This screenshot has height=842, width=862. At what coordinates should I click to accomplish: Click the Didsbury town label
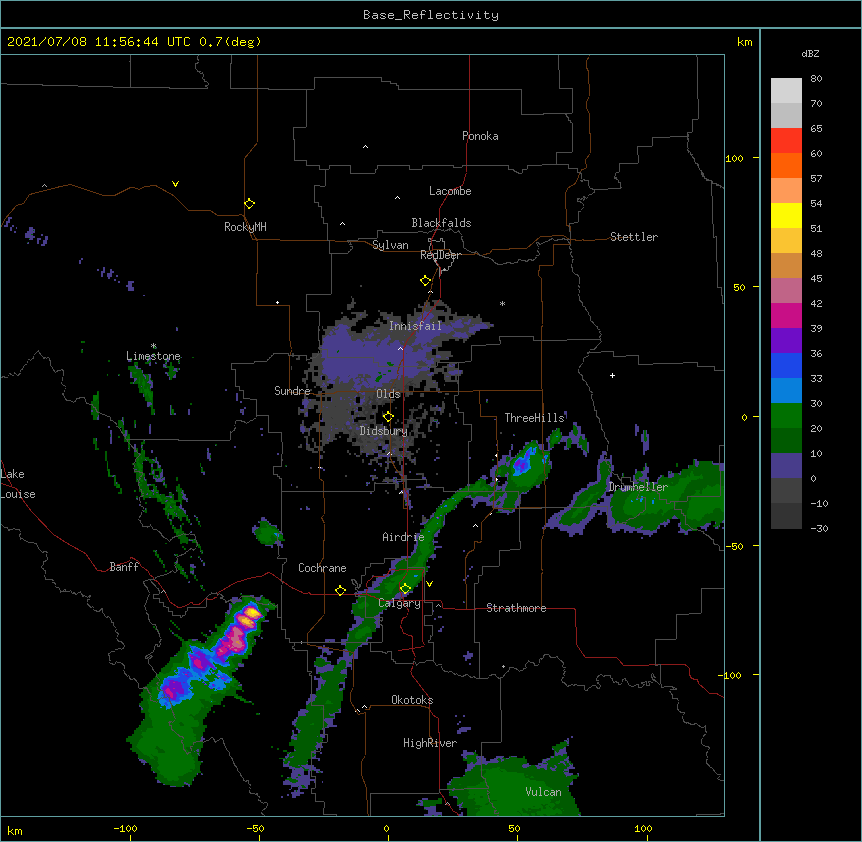click(x=384, y=431)
